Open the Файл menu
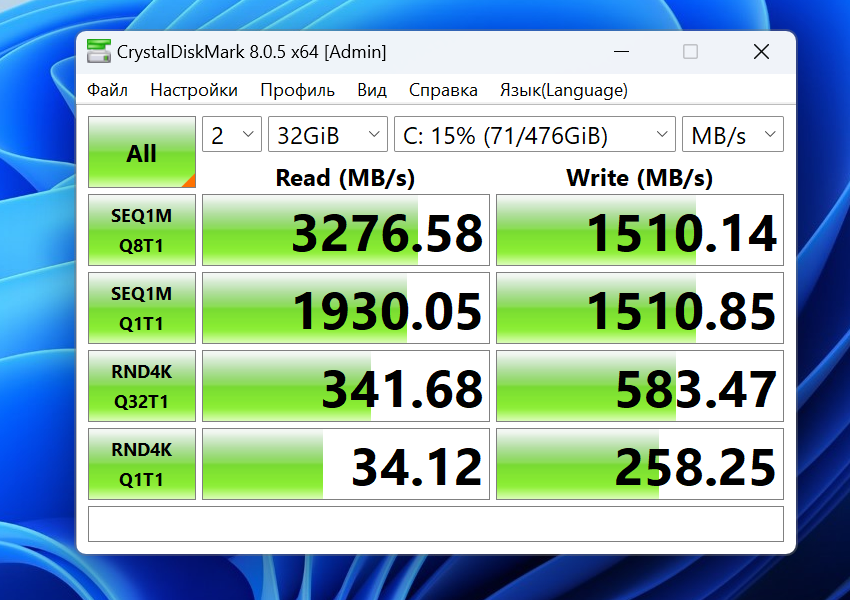This screenshot has height=600, width=850. click(x=107, y=90)
